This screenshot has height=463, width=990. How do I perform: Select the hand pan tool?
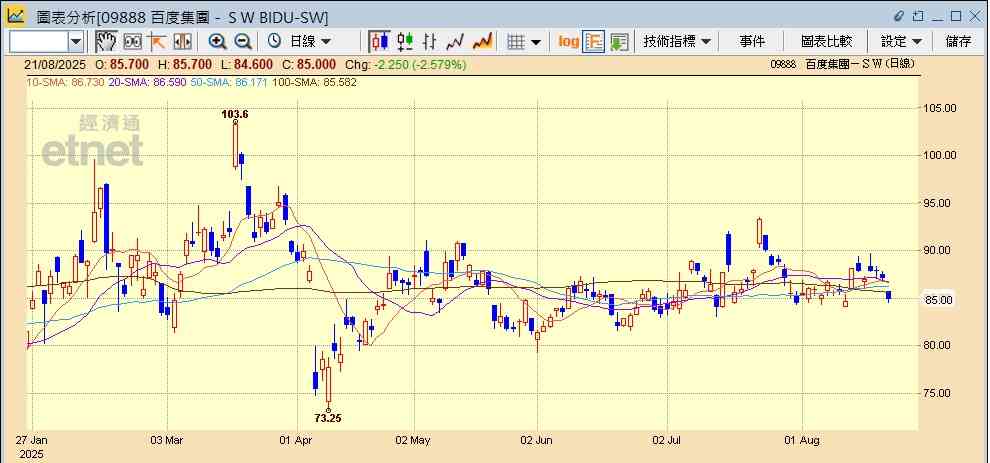(x=106, y=42)
